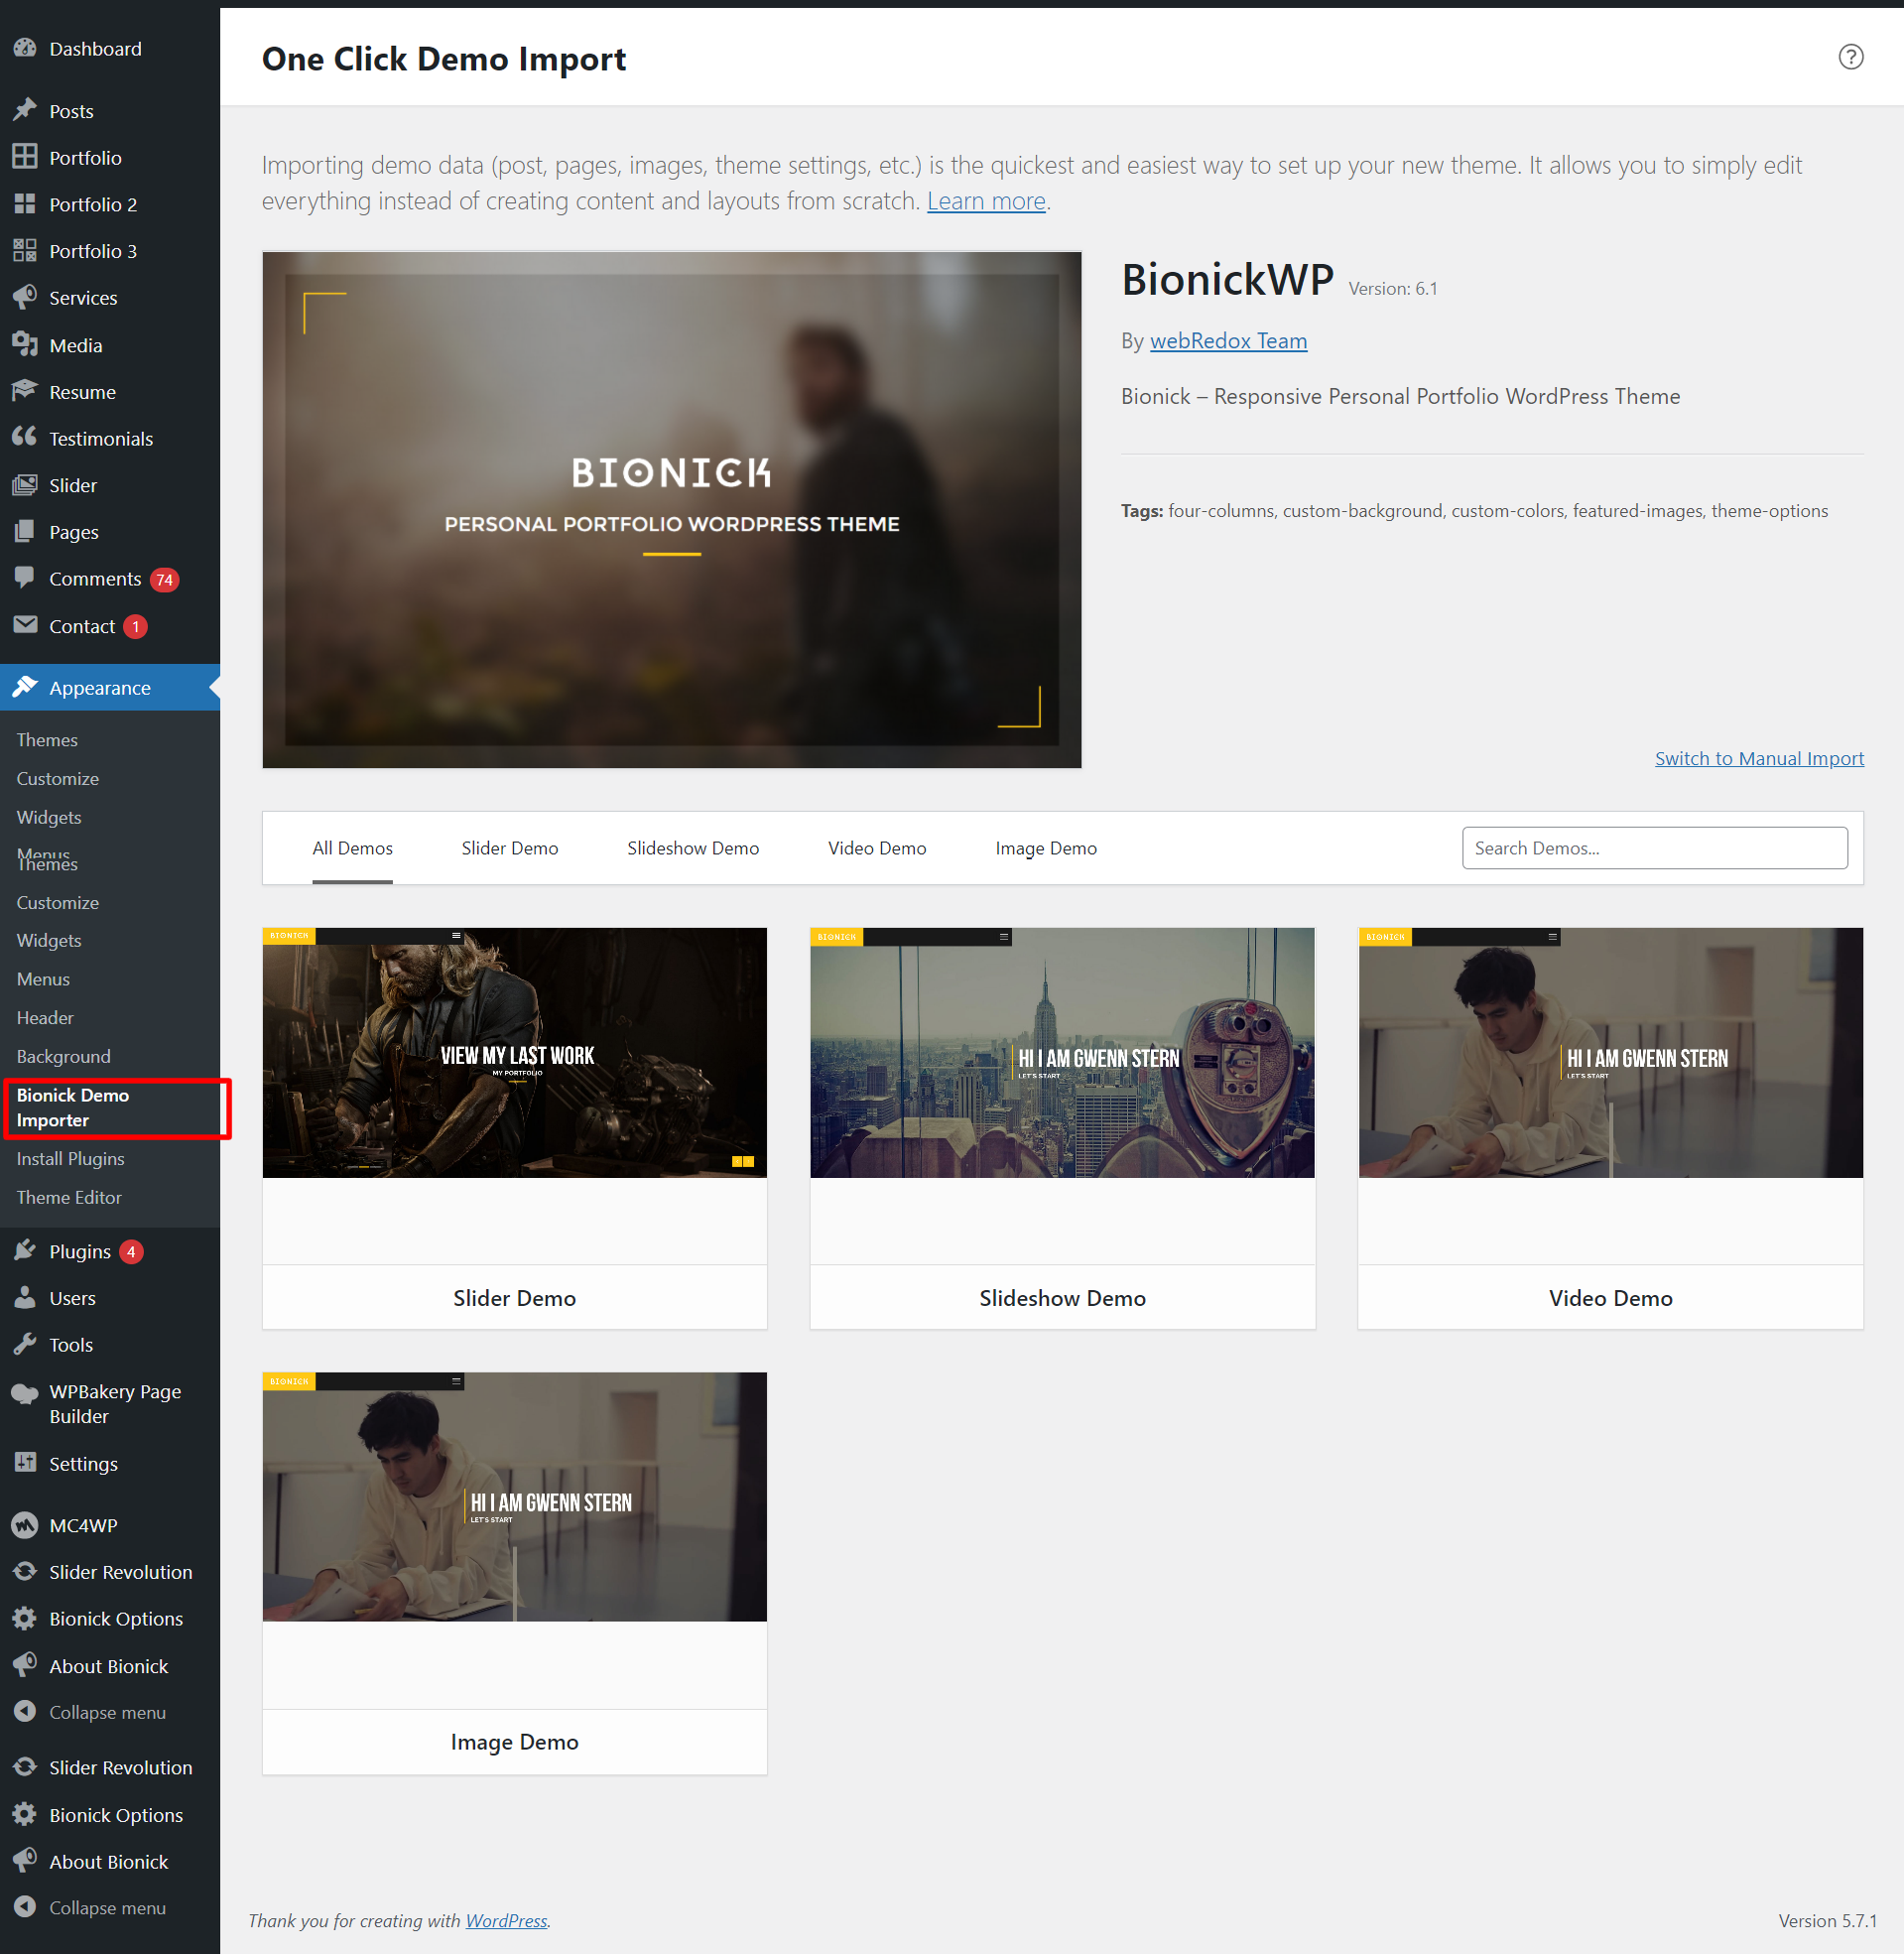Open the WordPress footer link

point(506,1920)
